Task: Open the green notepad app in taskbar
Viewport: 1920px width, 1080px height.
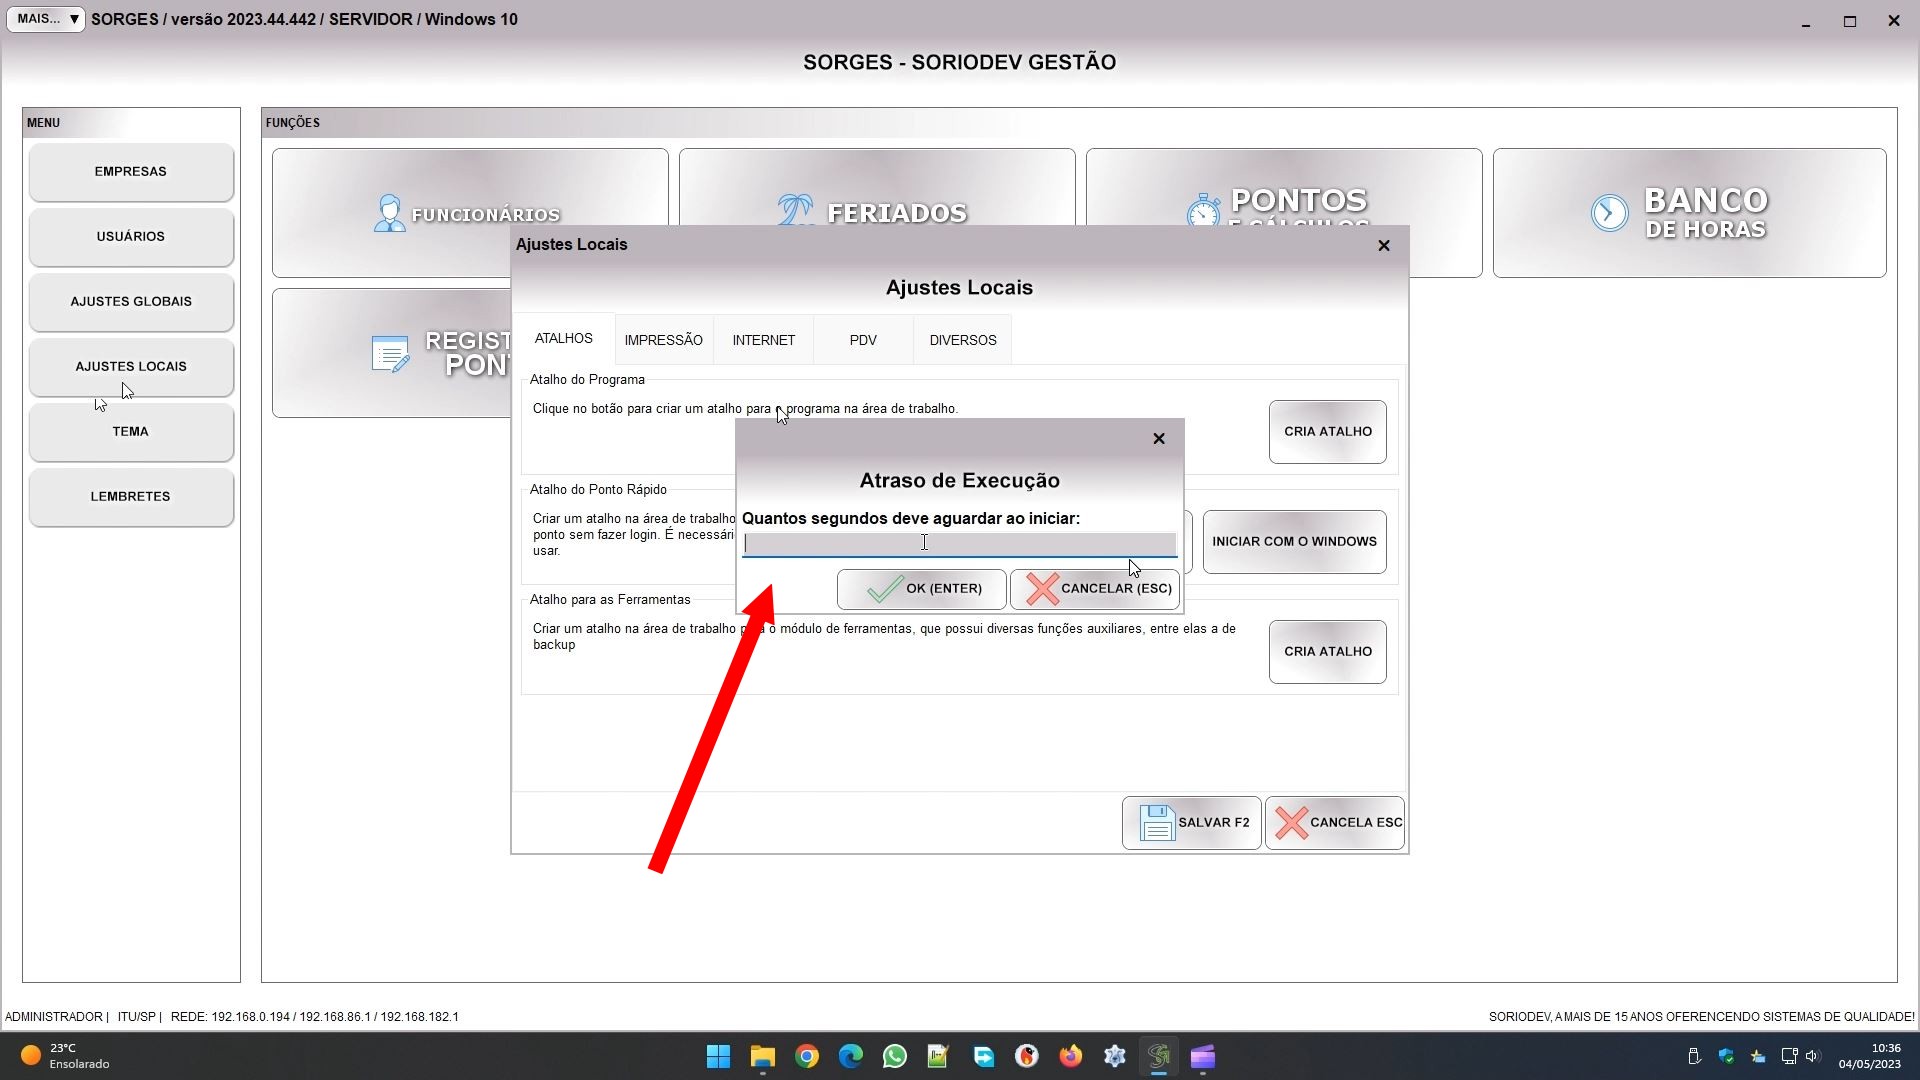Action: click(938, 1057)
